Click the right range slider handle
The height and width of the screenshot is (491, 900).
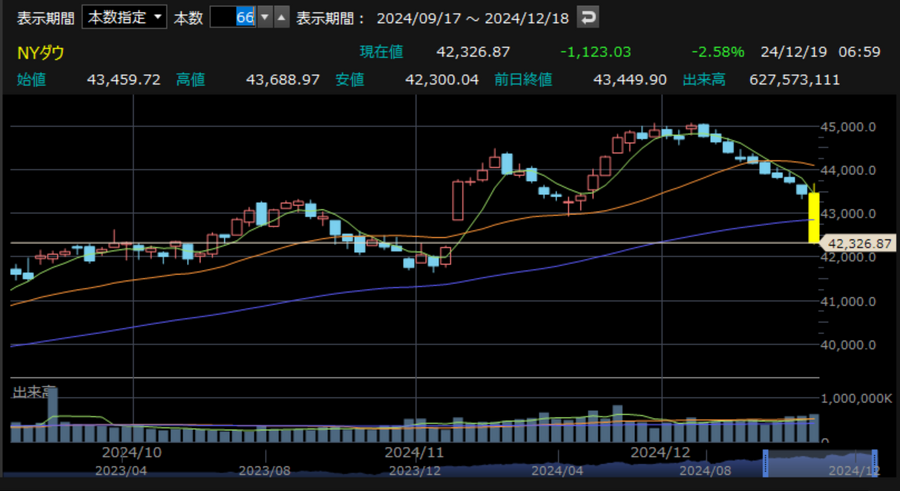[x=874, y=463]
